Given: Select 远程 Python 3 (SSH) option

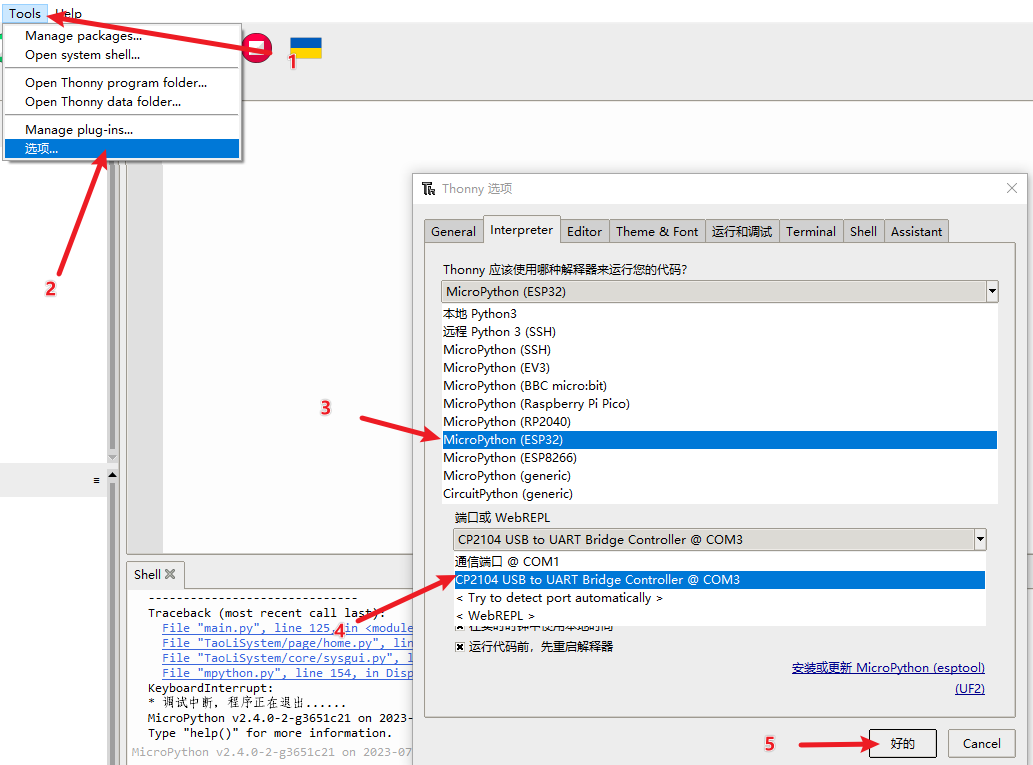Looking at the screenshot, I should [719, 331].
